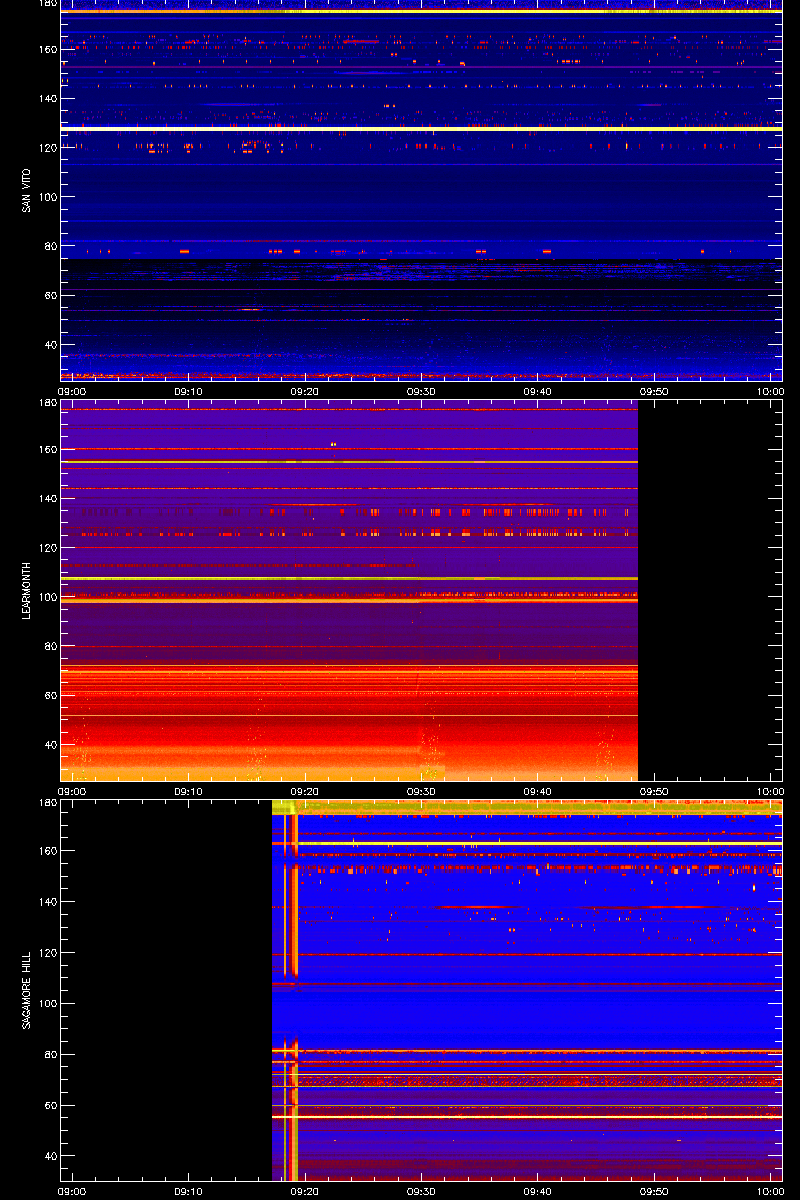This screenshot has height=1200, width=800.
Task: Select Learmonth 180 frequency label
Action: tap(46, 404)
